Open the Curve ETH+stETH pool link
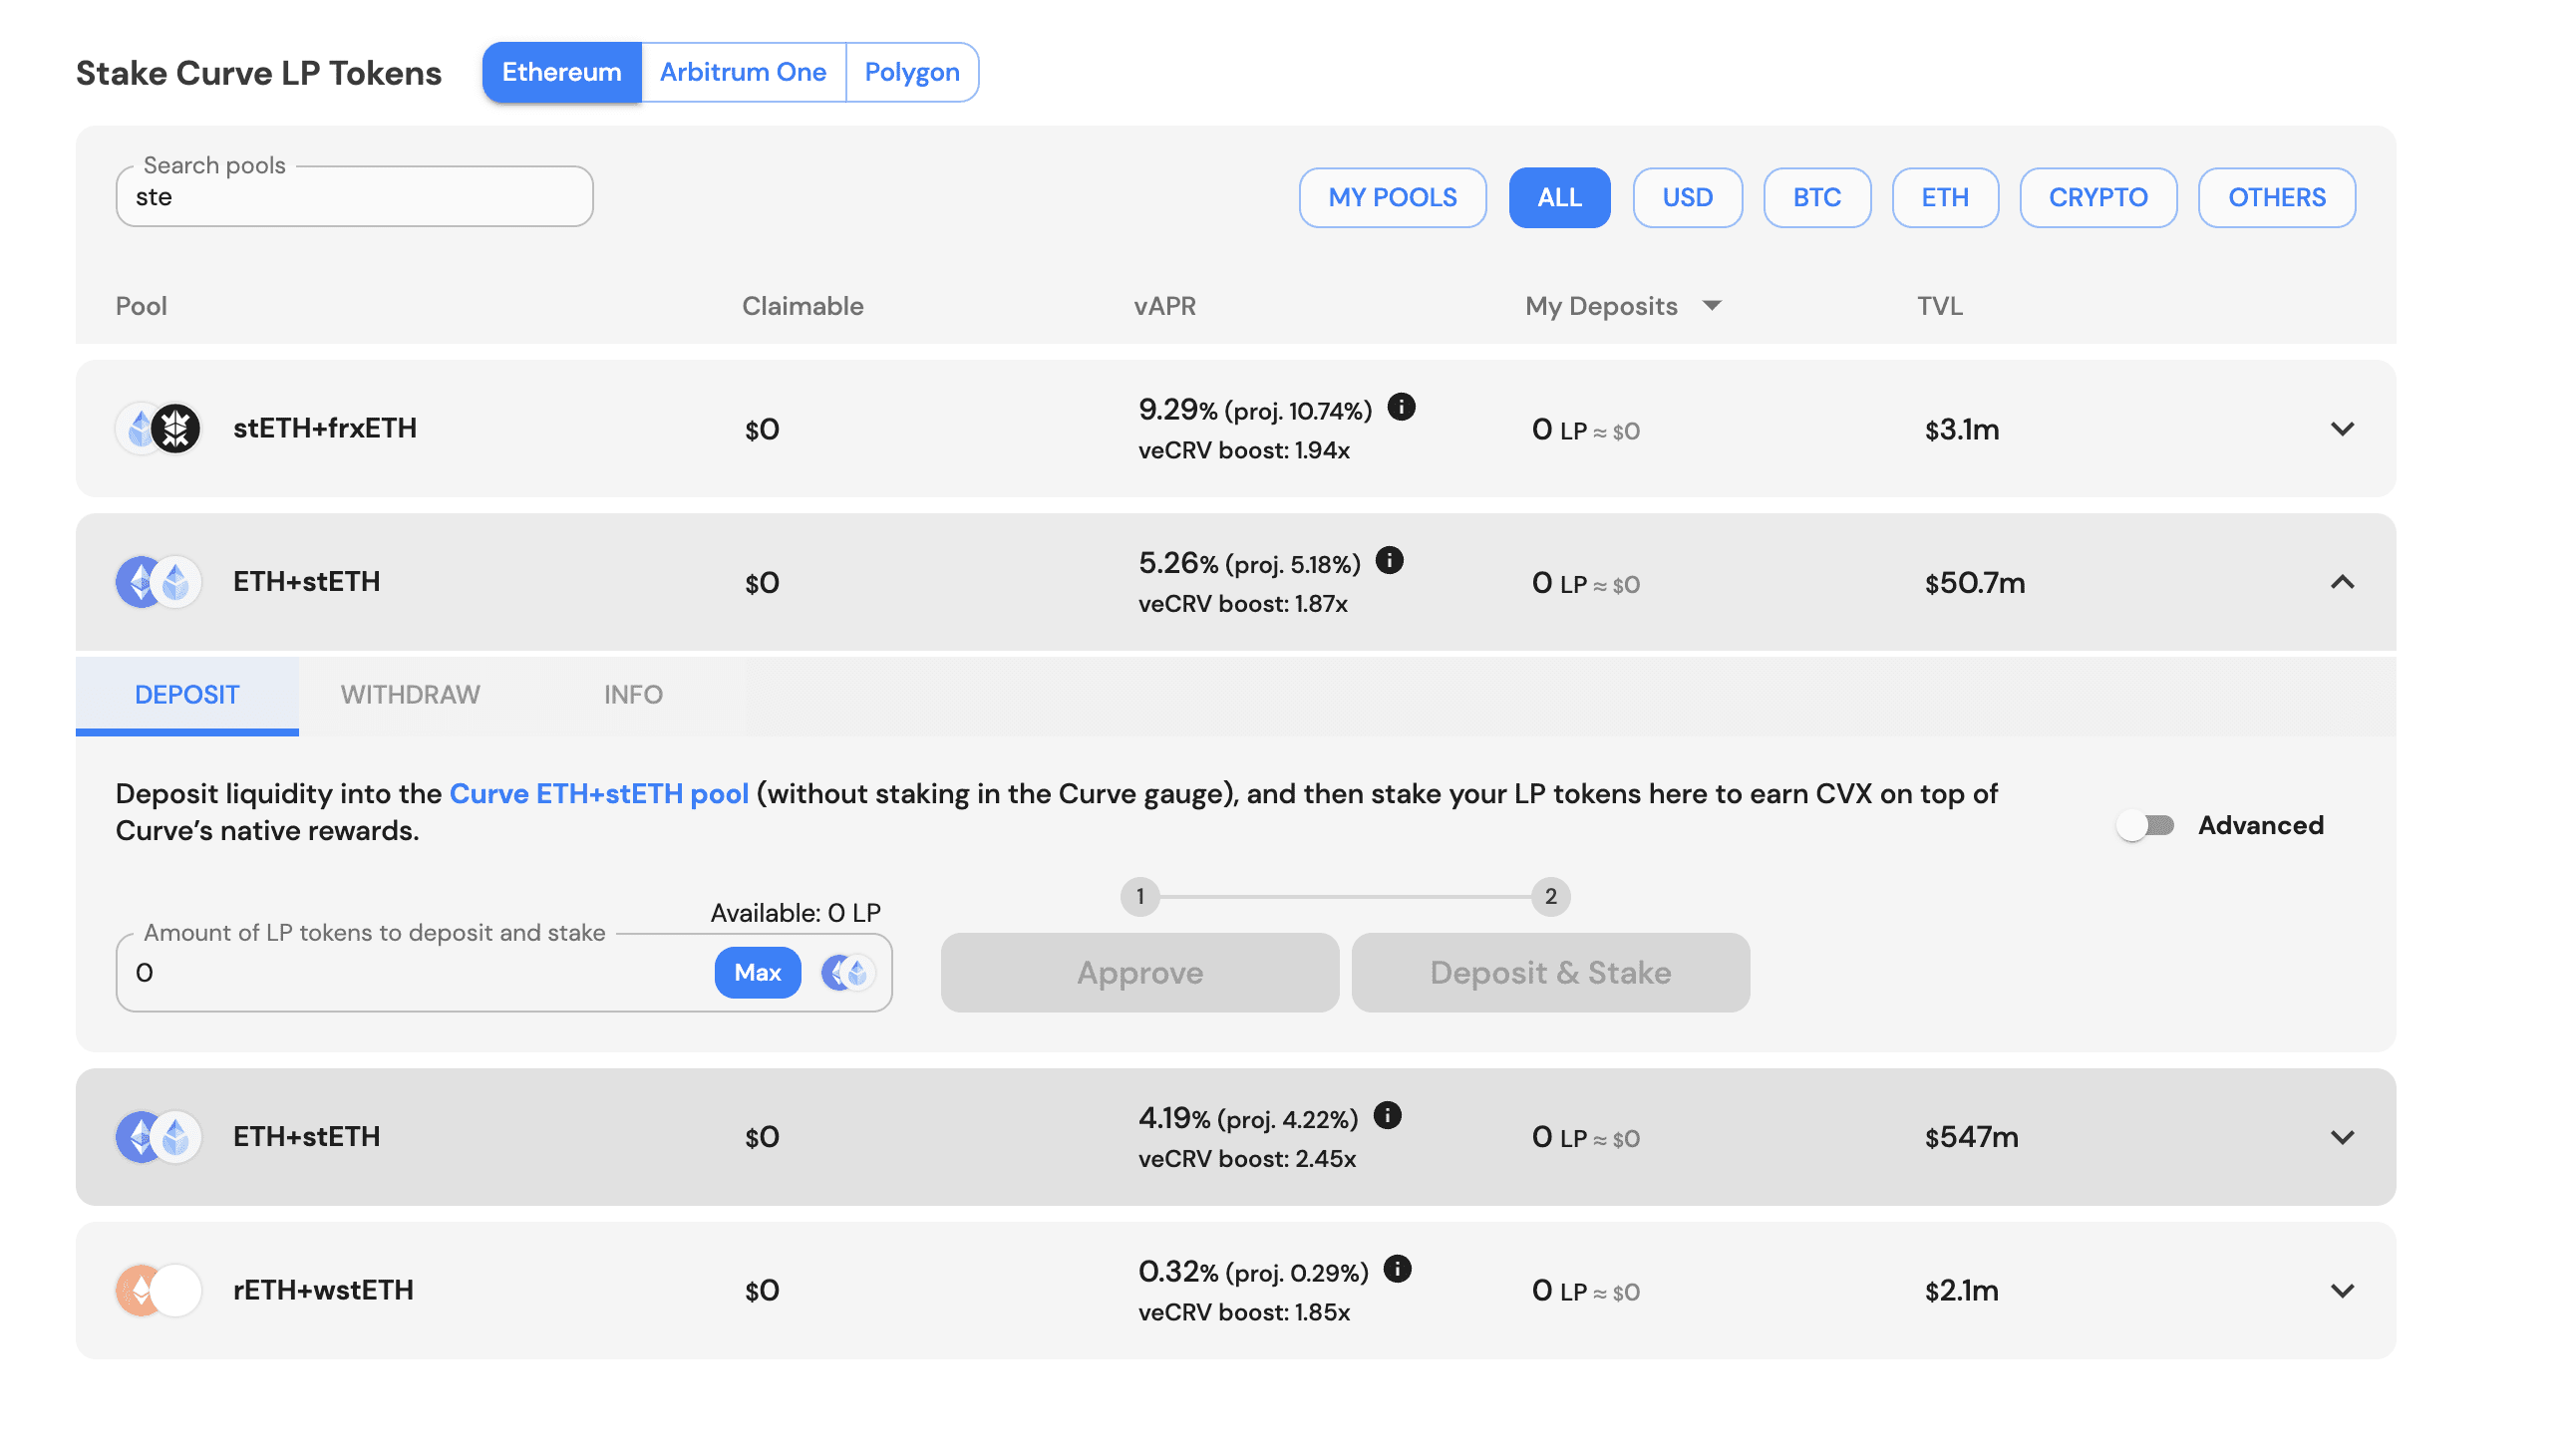Viewport: 2576px width, 1451px height. click(598, 793)
